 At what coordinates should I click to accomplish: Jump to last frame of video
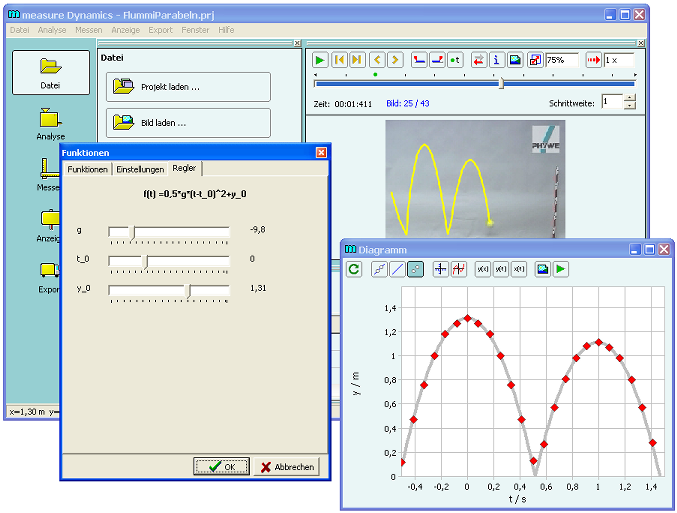357,60
